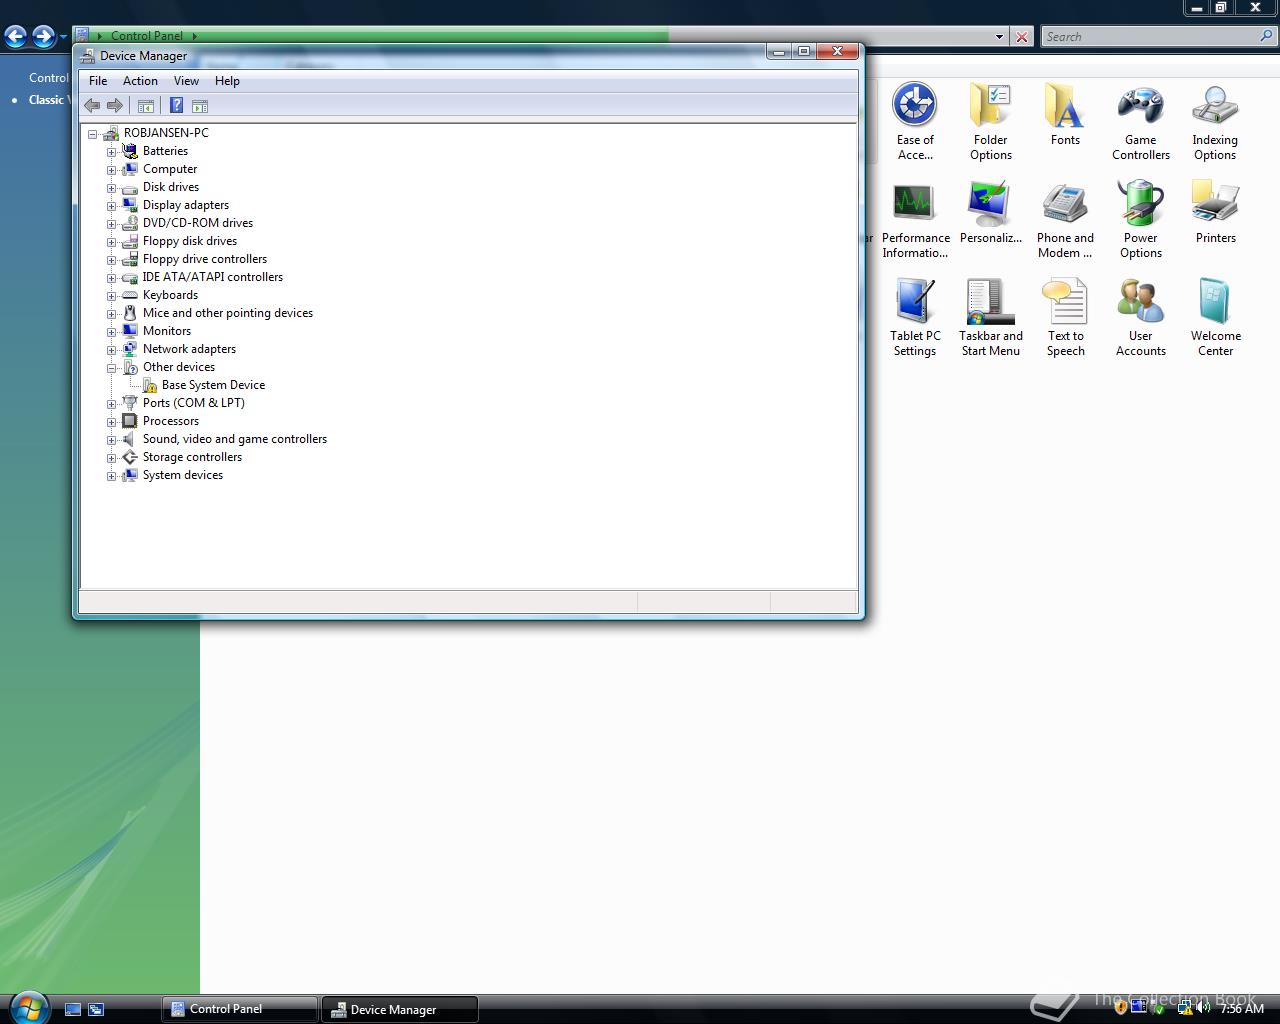Click the search magnifier icon
This screenshot has width=1280, height=1024.
tap(1267, 37)
